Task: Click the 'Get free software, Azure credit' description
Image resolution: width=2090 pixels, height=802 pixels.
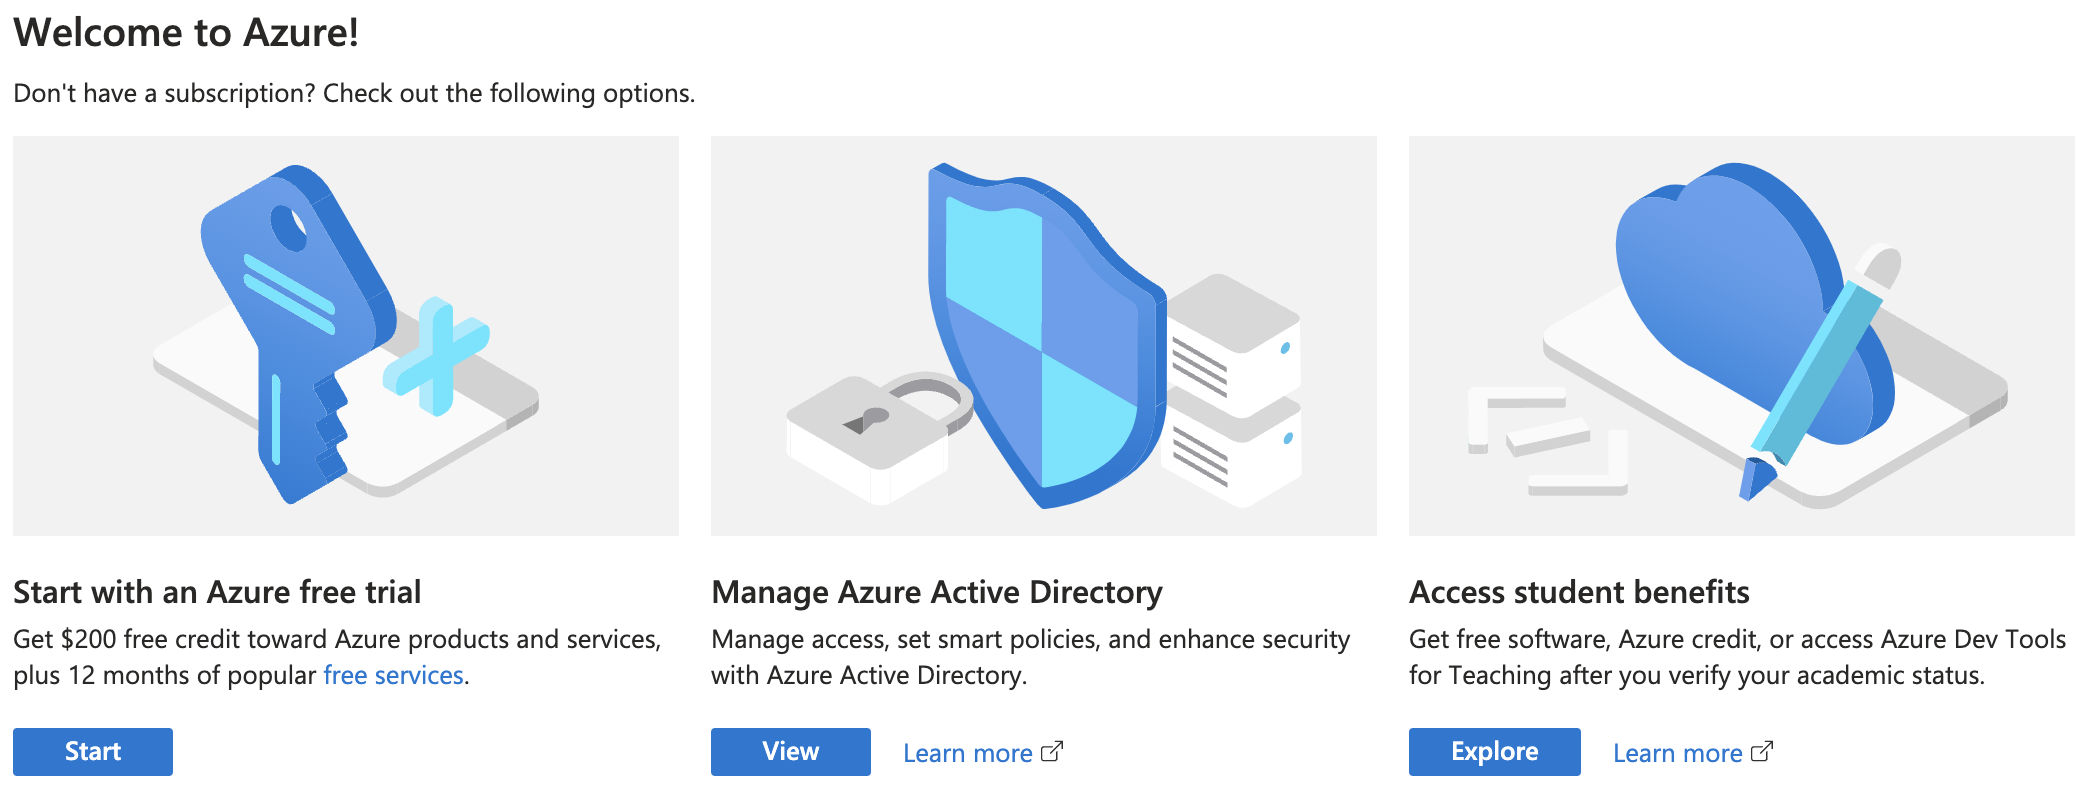Action: (x=1738, y=657)
